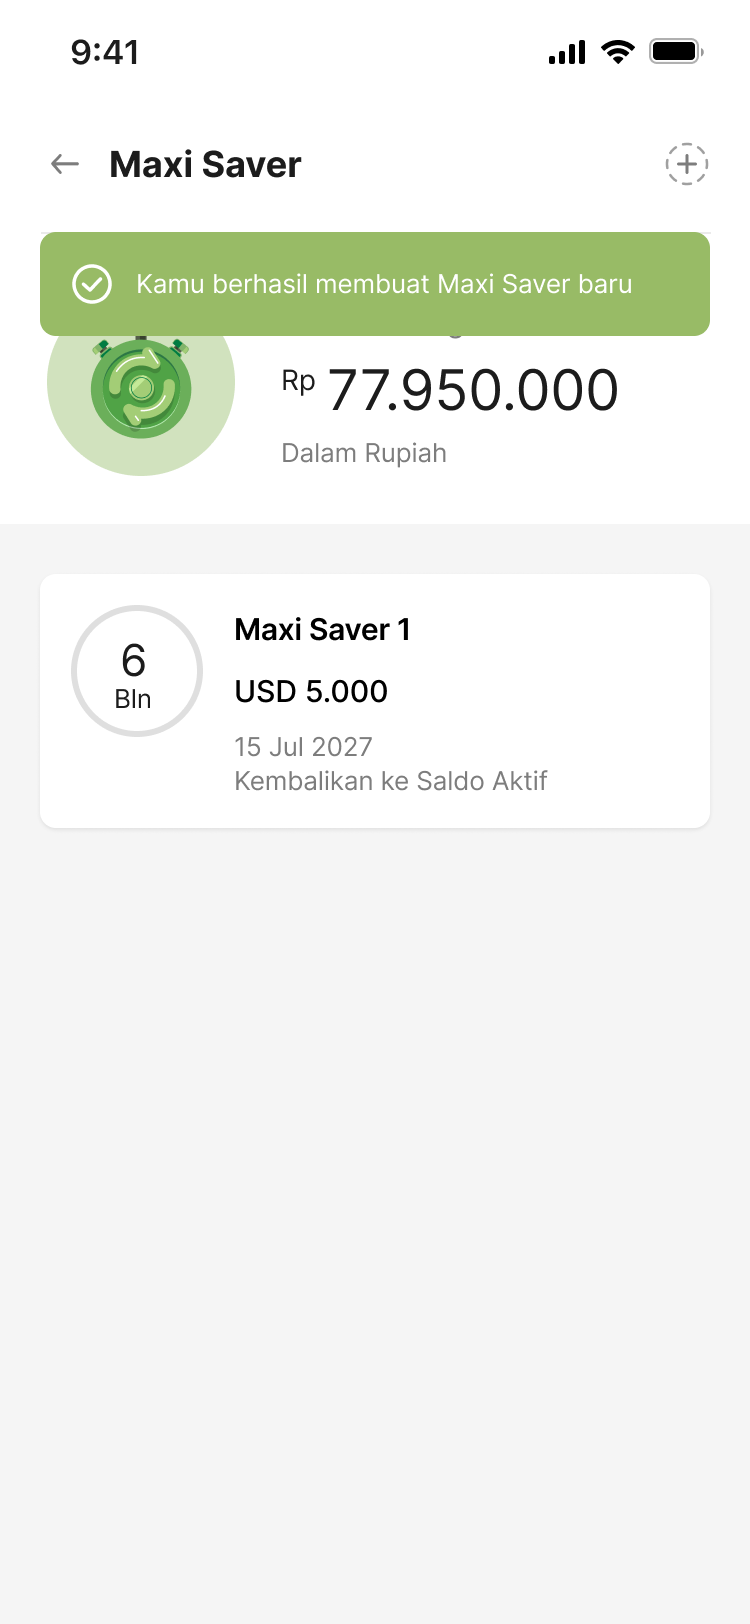Tap the Dalam Rupiah label
The height and width of the screenshot is (1624, 750).
pyautogui.click(x=364, y=453)
